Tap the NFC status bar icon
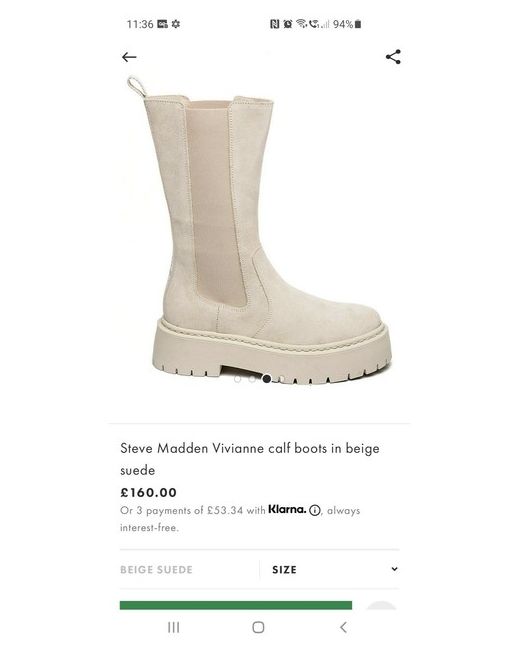 (275, 24)
